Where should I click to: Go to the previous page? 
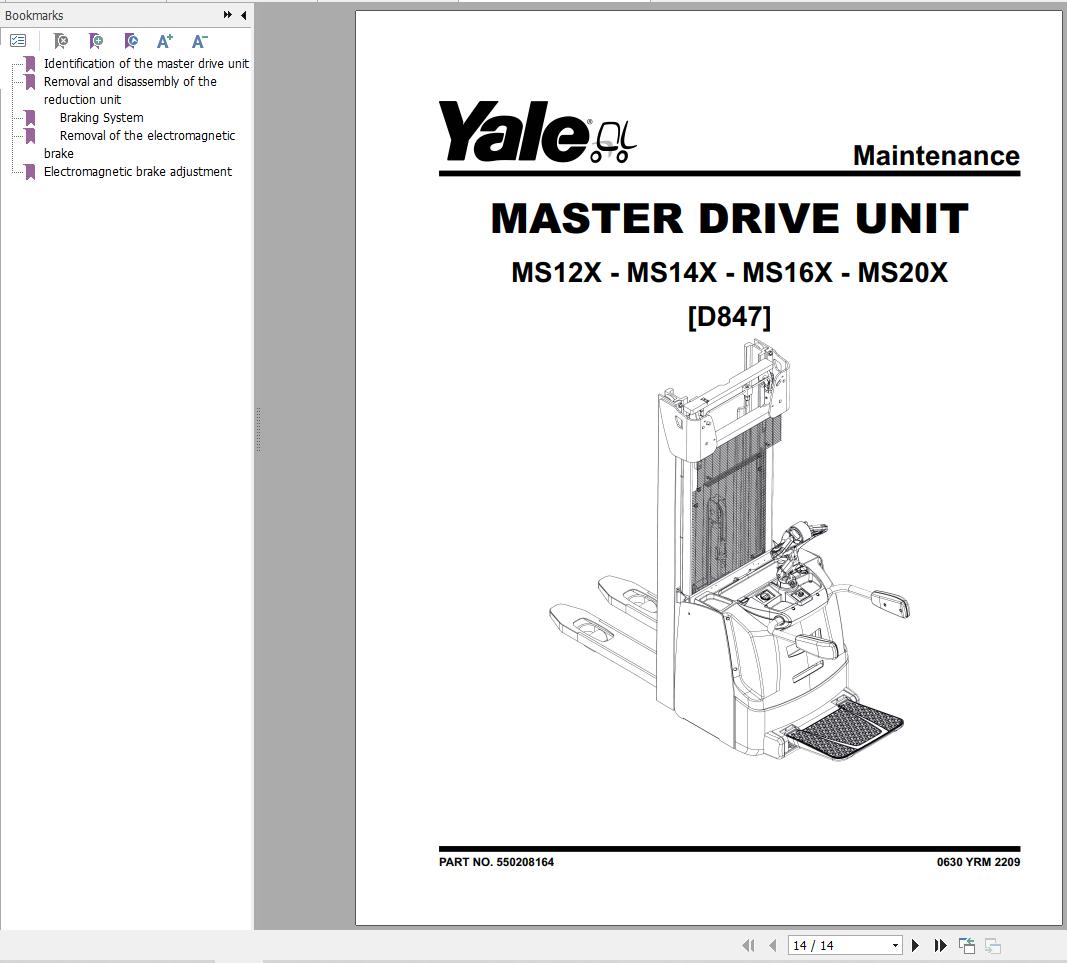click(x=772, y=945)
